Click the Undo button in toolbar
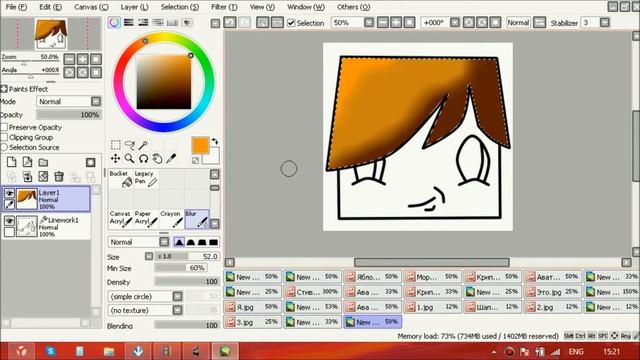Screen dimensions: 640x360 tap(230, 22)
